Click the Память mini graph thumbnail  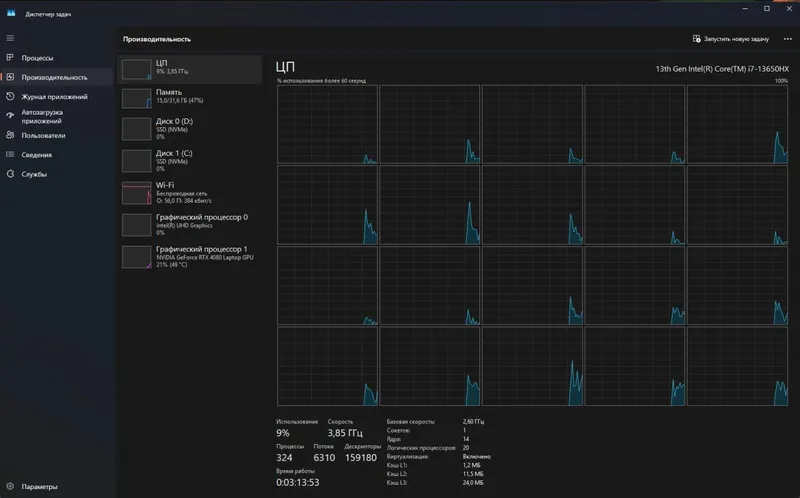pos(137,98)
